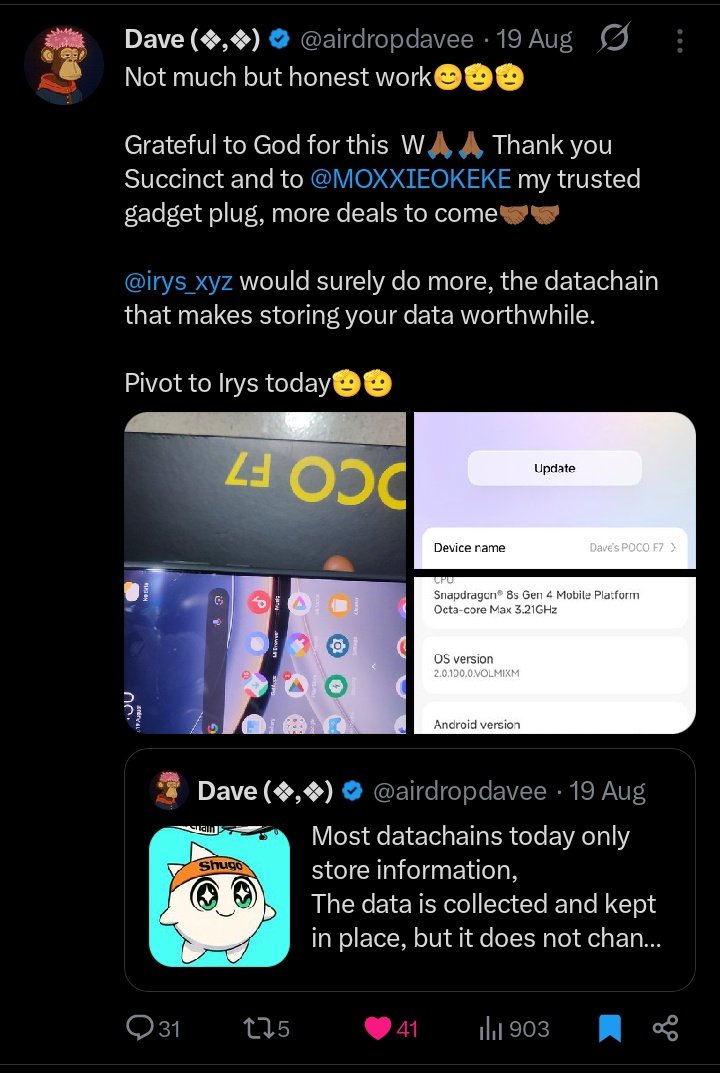This screenshot has height=1073, width=720.
Task: Open the Device name screenshot image
Action: coord(555,489)
